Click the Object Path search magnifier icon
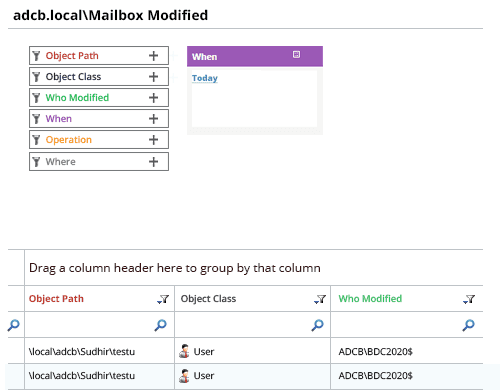 [160, 325]
